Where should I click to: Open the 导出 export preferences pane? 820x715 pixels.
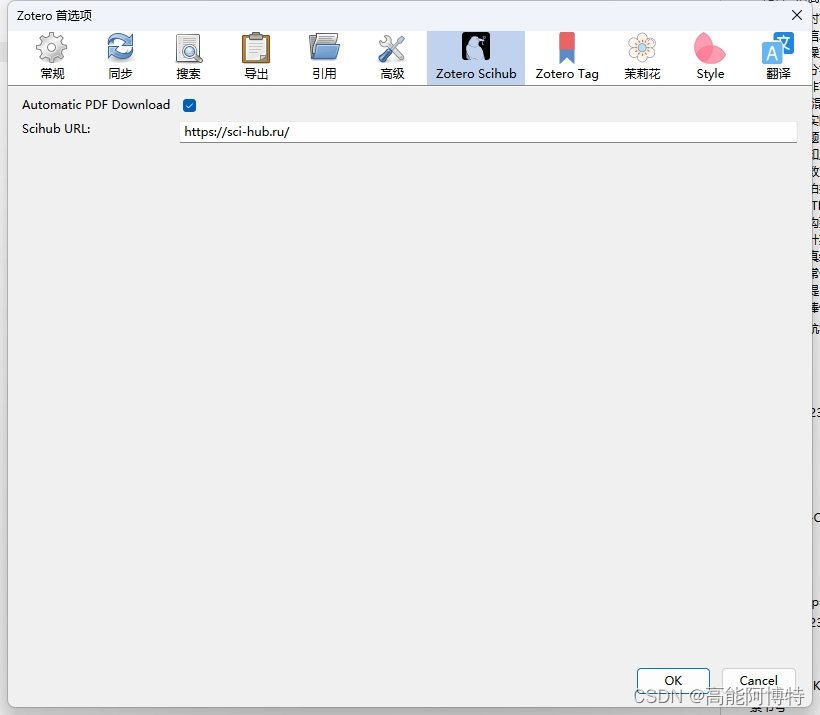click(256, 57)
